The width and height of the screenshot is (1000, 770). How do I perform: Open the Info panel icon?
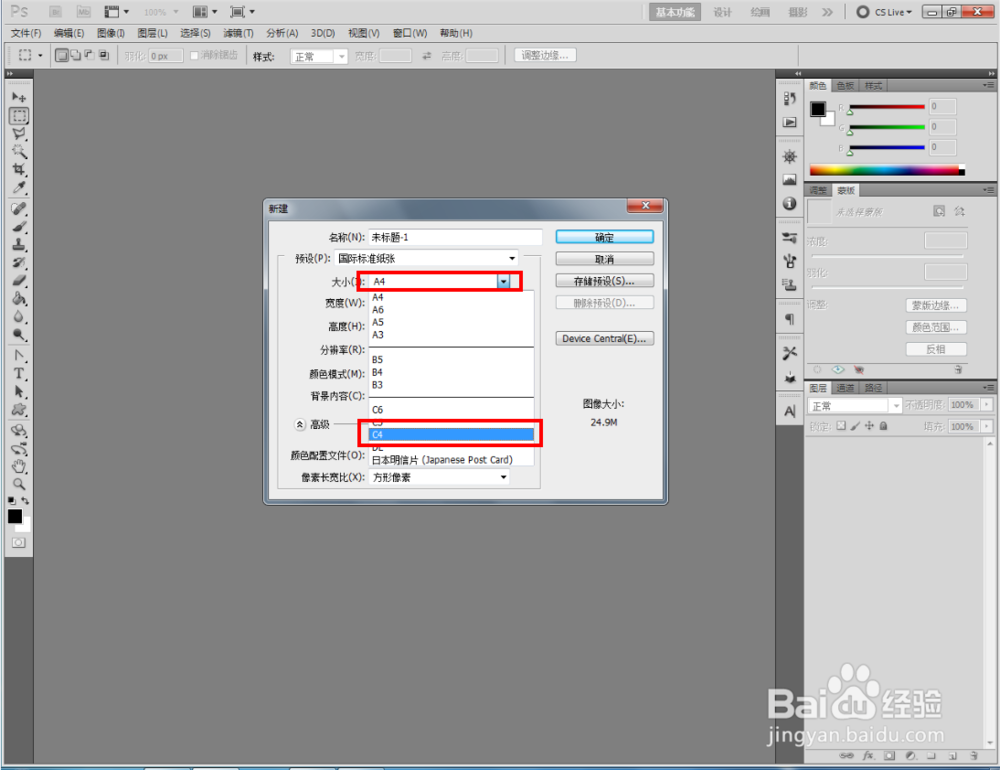790,204
